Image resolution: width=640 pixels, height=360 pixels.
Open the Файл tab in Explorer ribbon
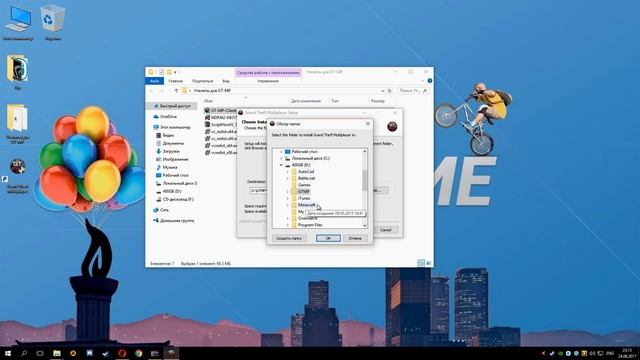(x=154, y=81)
